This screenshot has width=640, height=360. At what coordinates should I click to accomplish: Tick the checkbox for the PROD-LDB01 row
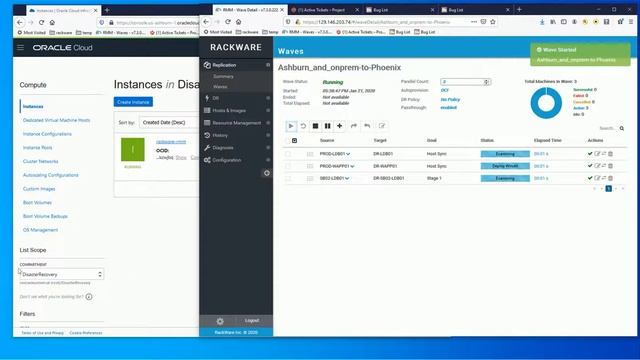point(288,154)
